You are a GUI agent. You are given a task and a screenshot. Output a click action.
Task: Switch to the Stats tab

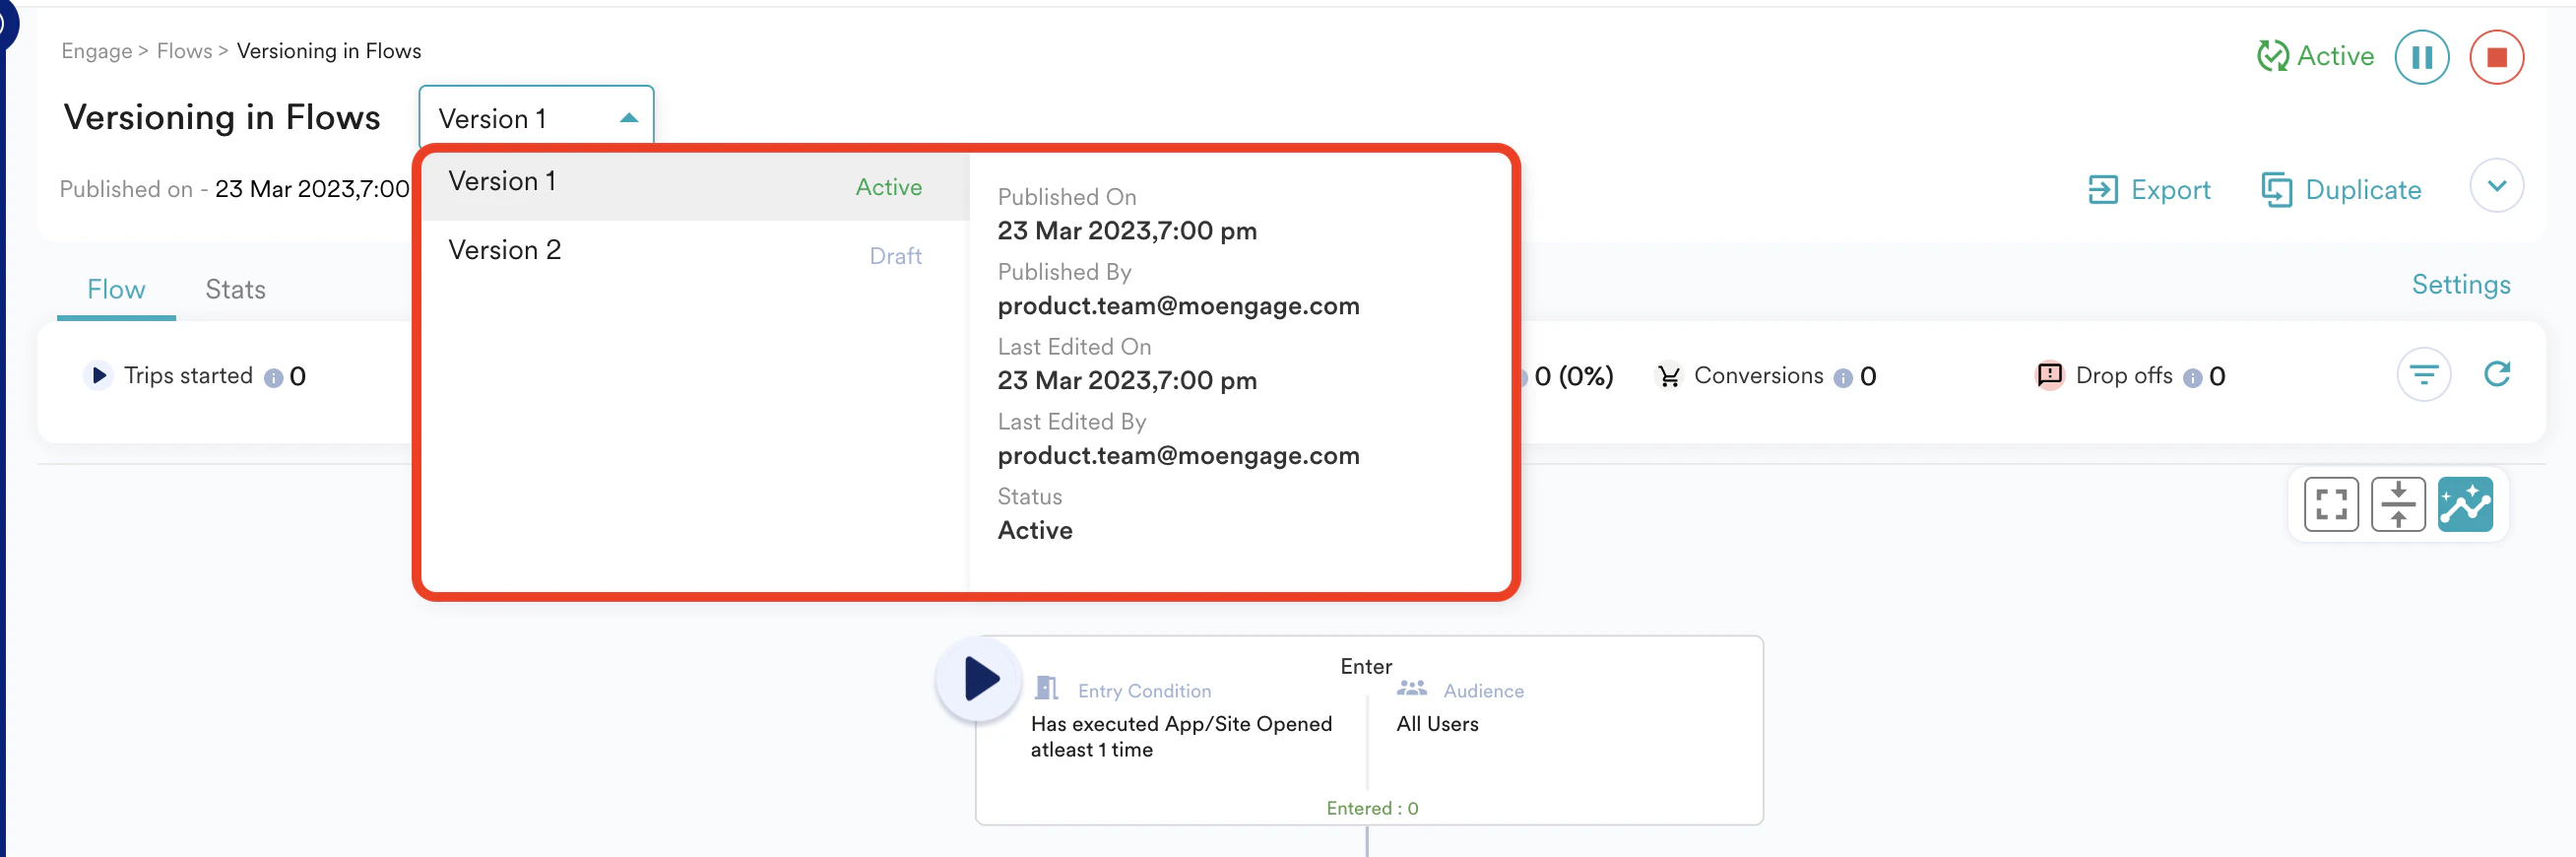coord(235,290)
